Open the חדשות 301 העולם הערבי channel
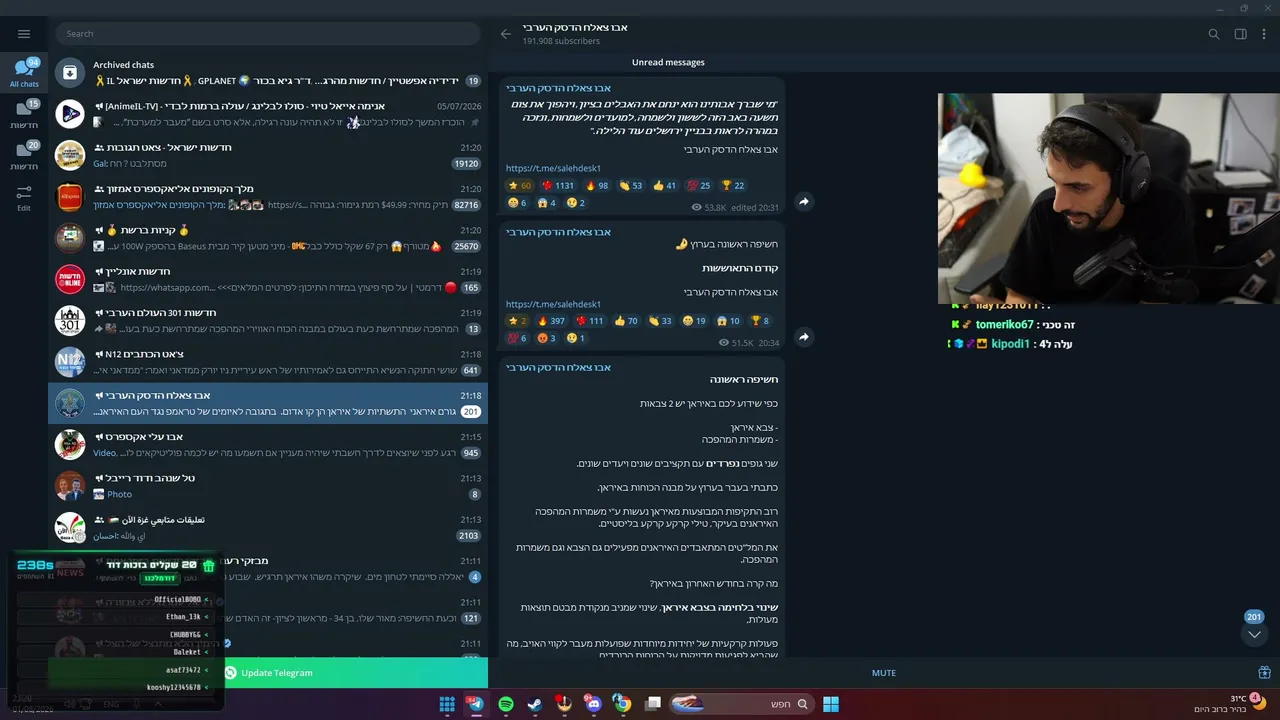This screenshot has width=1280, height=720. pos(268,321)
